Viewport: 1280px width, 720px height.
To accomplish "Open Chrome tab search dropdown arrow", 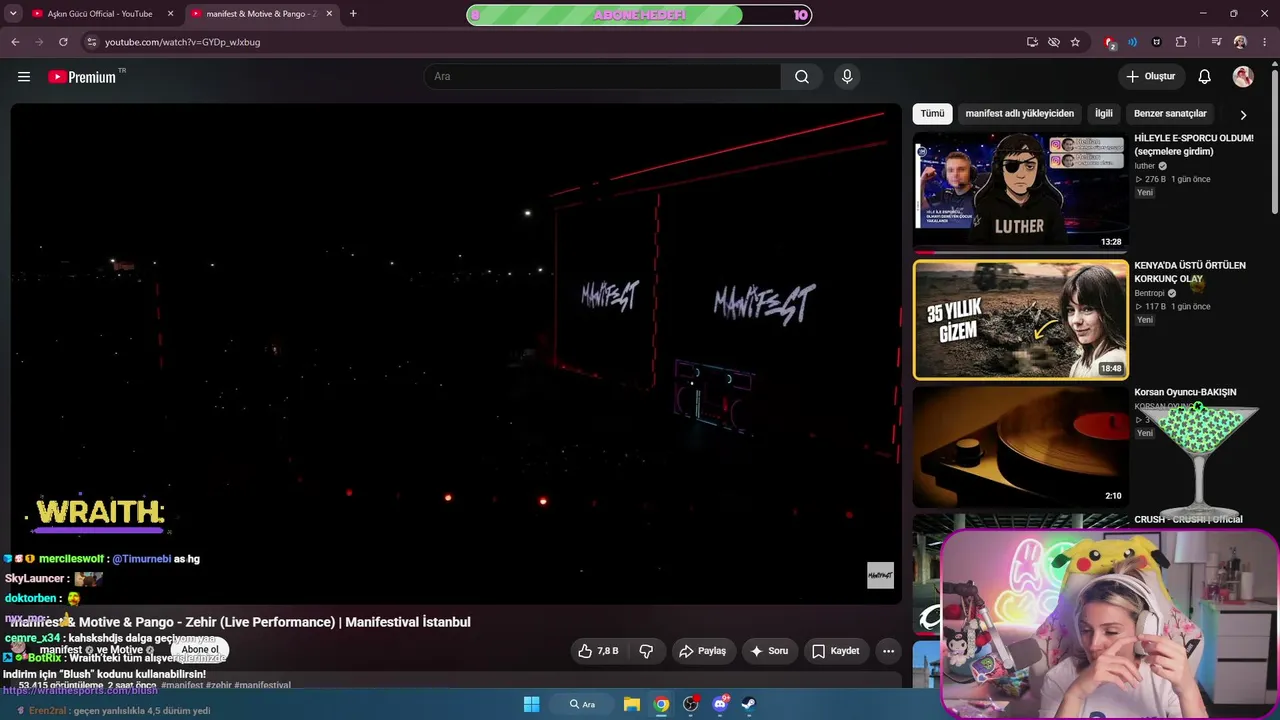I will [13, 14].
